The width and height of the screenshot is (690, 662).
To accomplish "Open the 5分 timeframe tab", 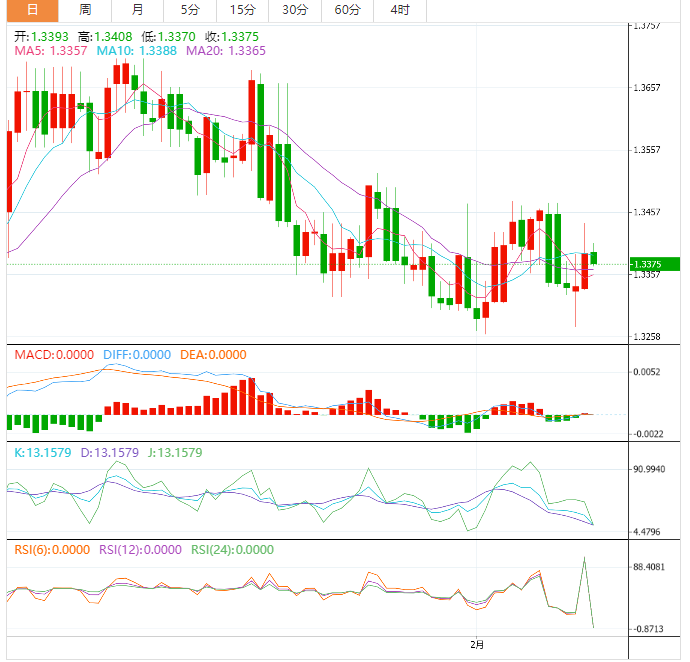I will pos(190,10).
